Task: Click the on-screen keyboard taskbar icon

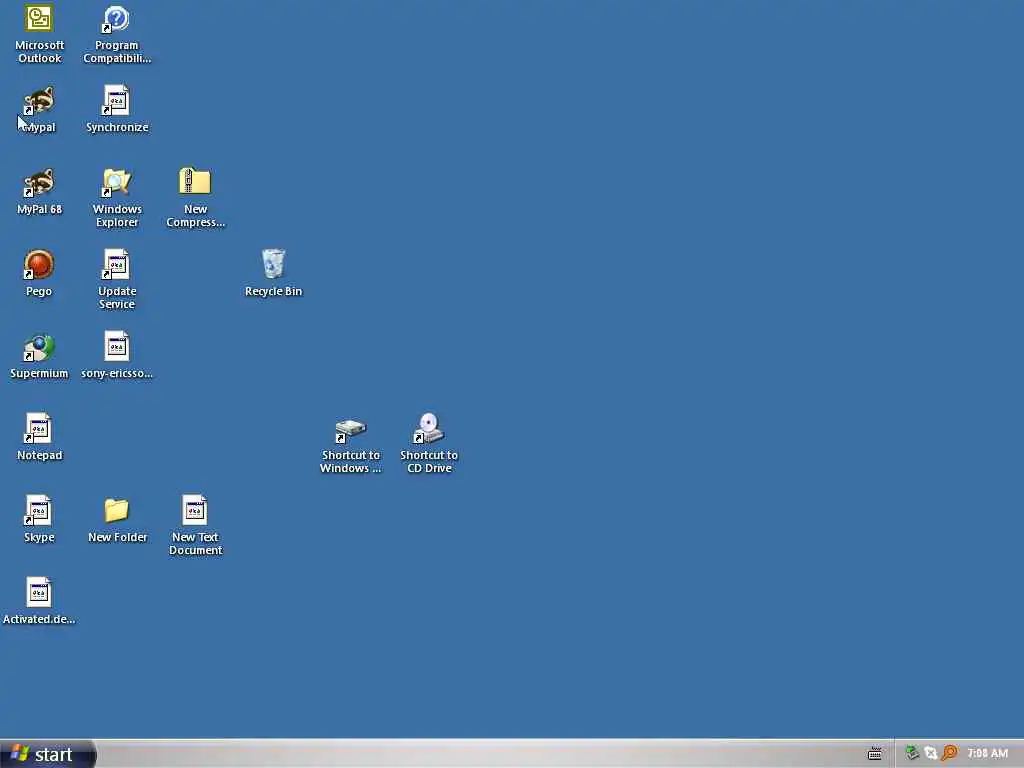Action: pyautogui.click(x=875, y=754)
